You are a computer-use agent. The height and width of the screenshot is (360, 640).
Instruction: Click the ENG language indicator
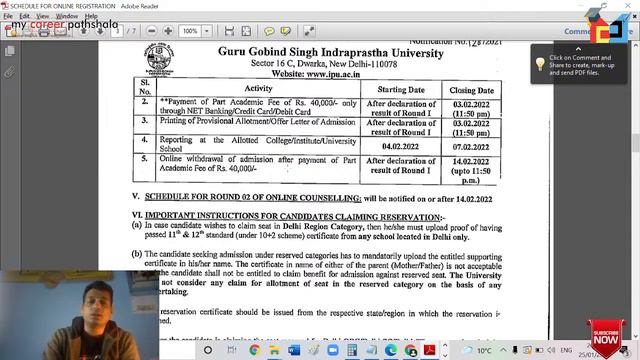566,350
